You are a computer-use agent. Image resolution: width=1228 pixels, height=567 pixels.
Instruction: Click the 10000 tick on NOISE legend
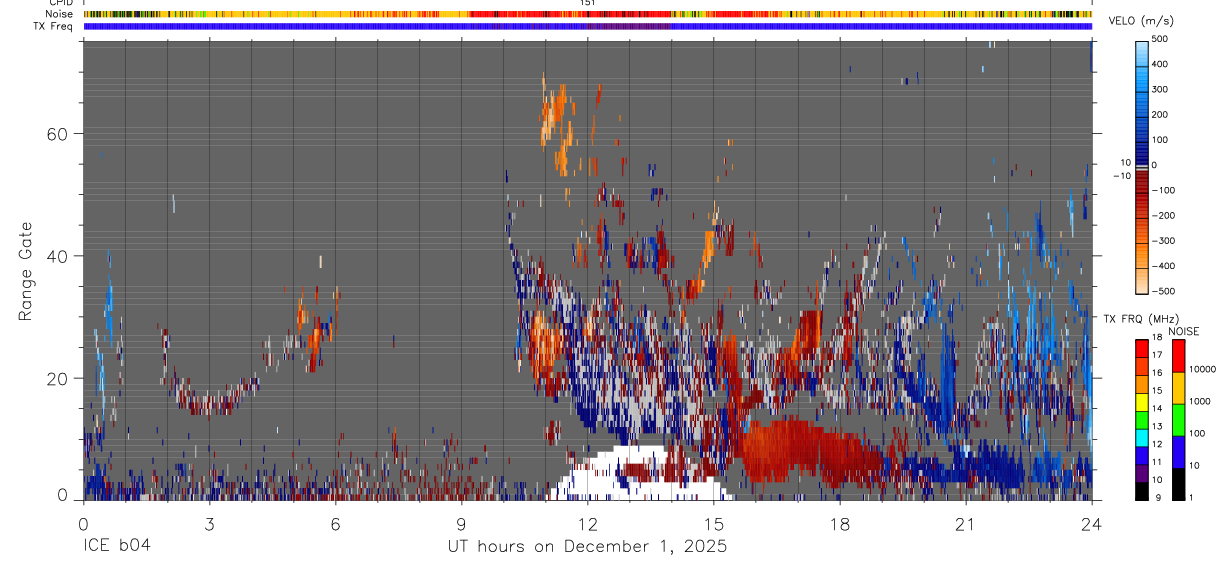(x=1202, y=369)
